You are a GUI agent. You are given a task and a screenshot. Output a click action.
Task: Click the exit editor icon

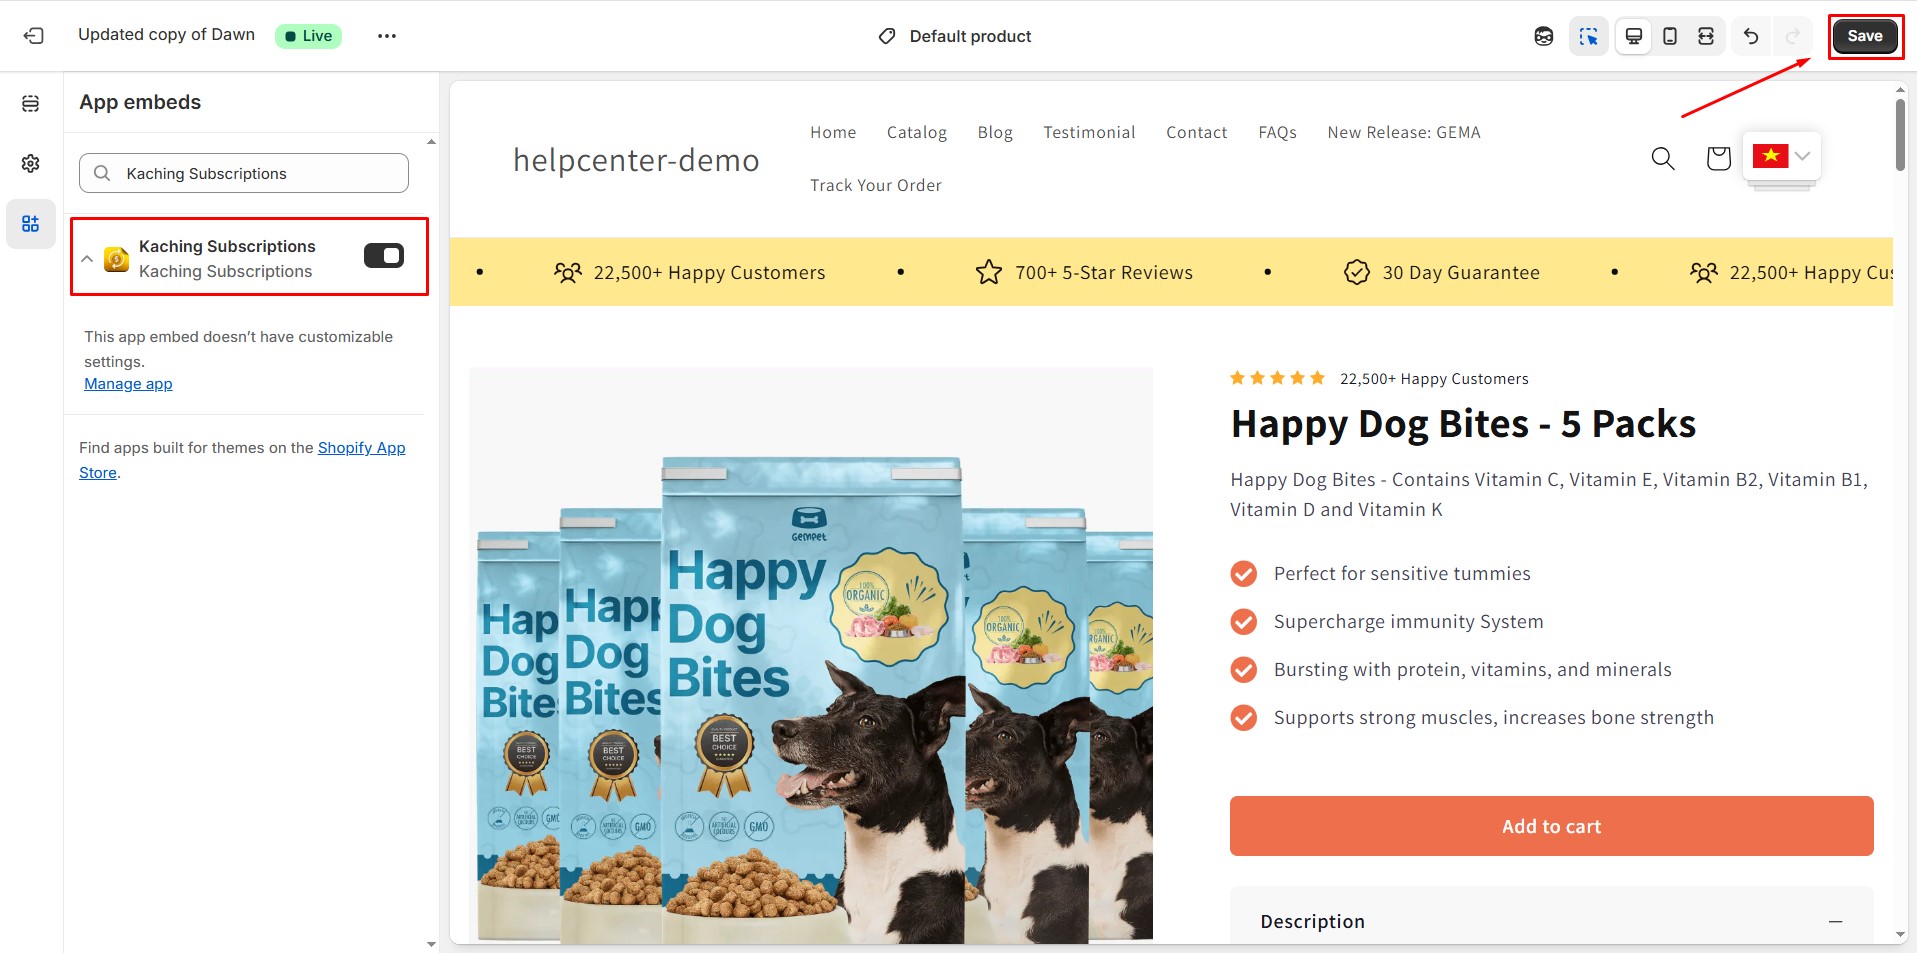pyautogui.click(x=33, y=36)
